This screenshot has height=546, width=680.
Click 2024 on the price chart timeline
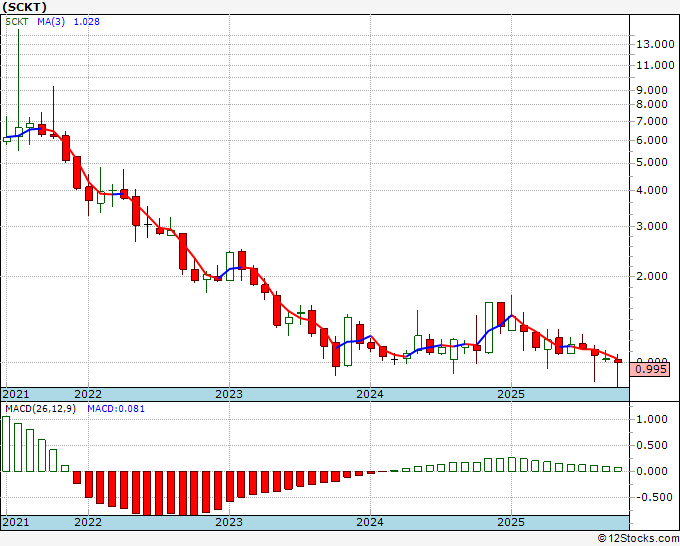click(x=370, y=394)
